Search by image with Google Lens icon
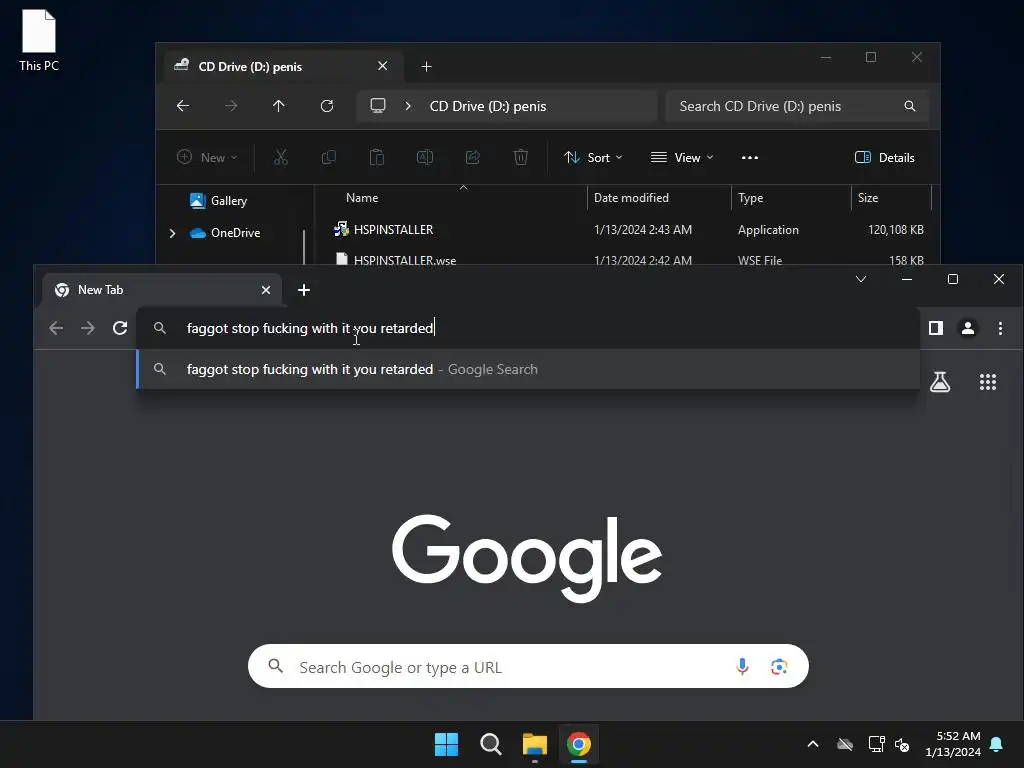 778,666
